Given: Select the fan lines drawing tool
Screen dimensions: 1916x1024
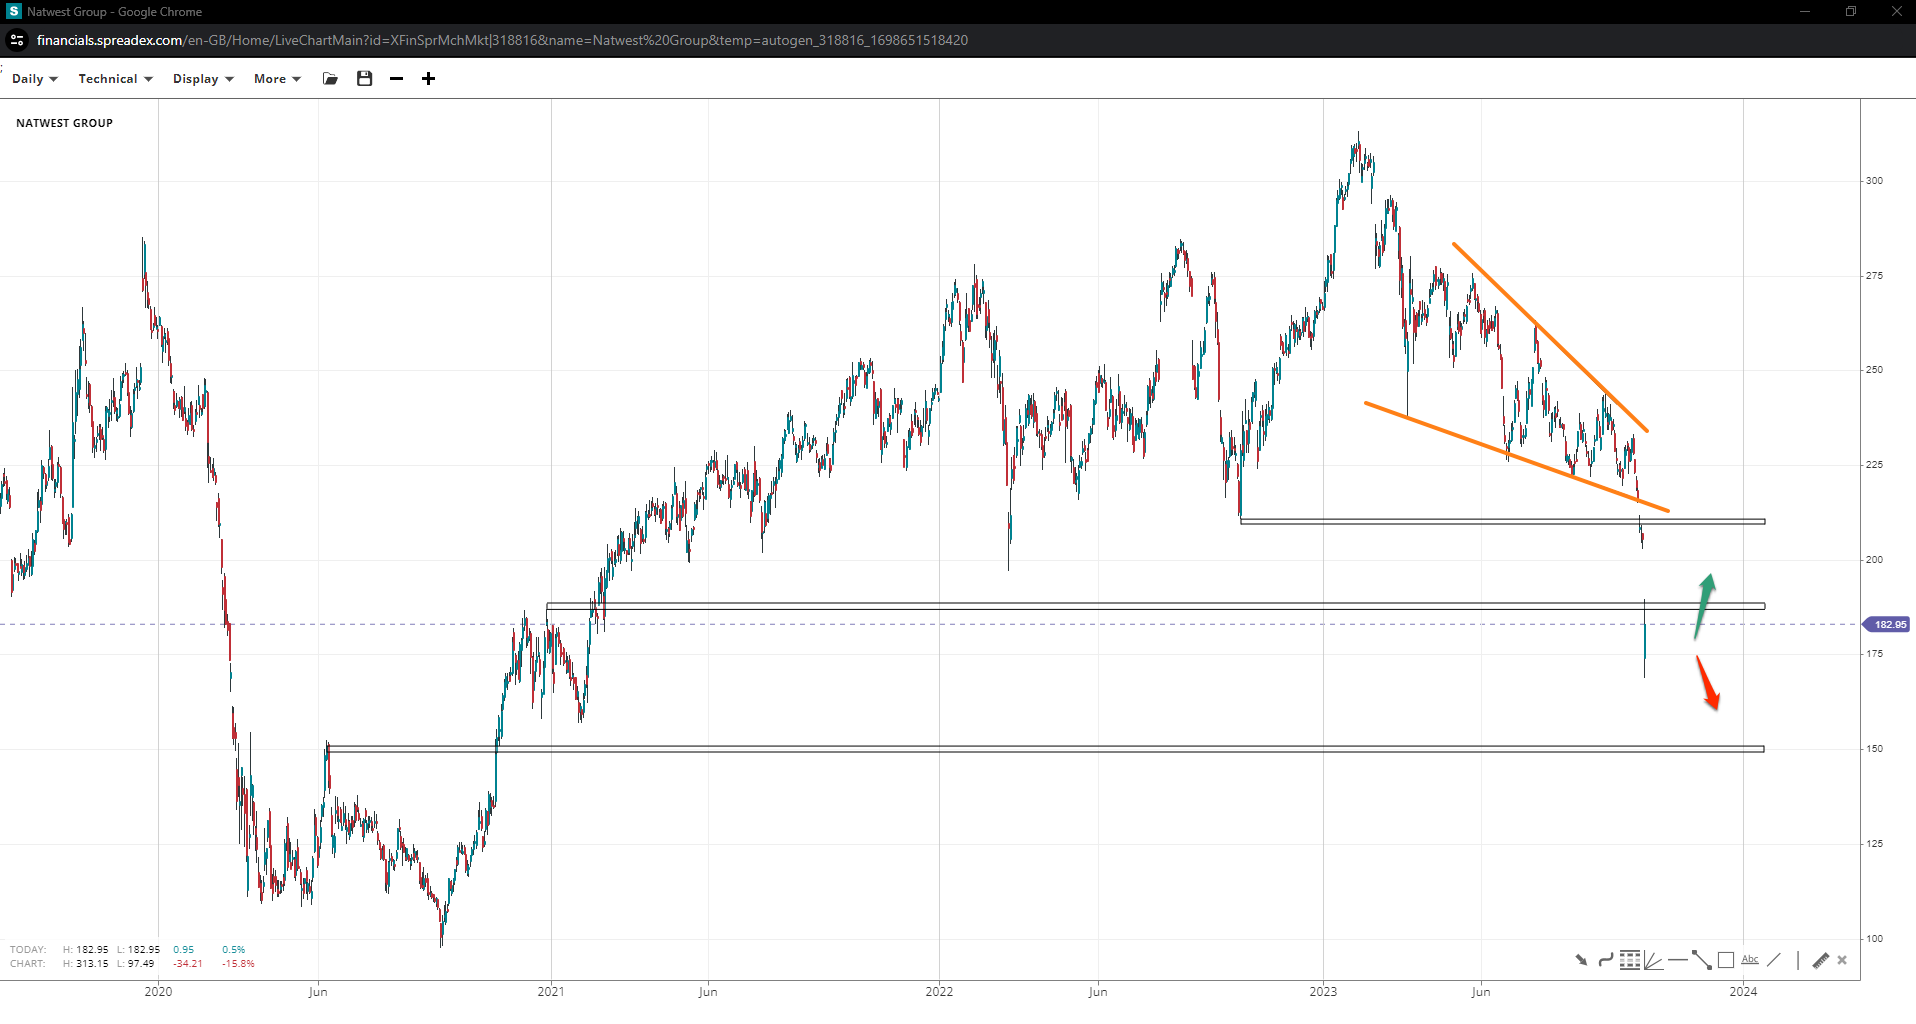Looking at the screenshot, I should click(x=1654, y=960).
